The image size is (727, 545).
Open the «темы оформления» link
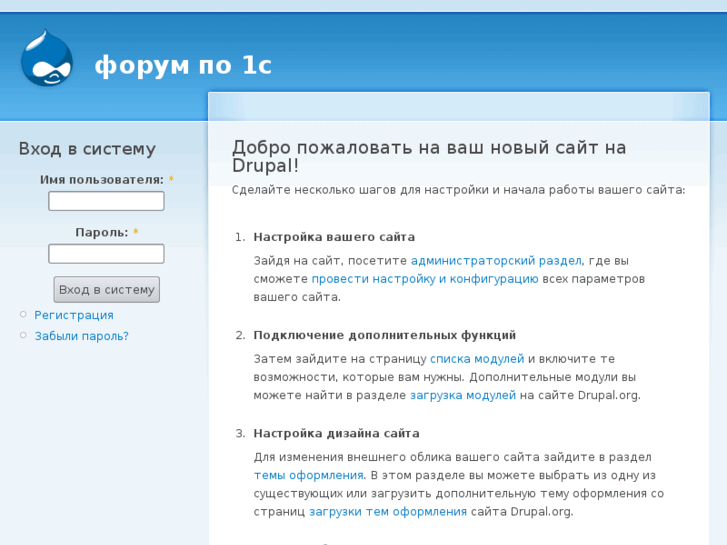308,475
